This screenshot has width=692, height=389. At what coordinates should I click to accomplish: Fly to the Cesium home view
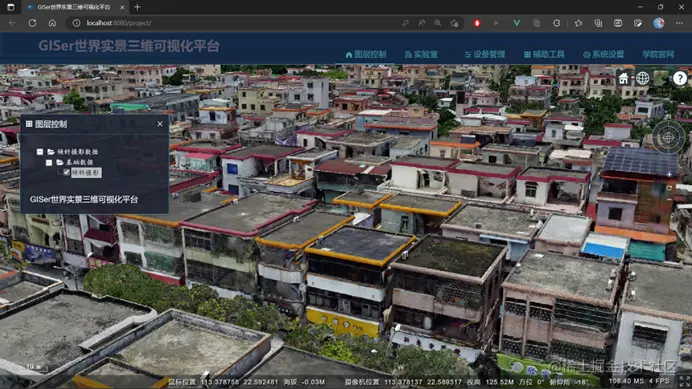coord(623,79)
